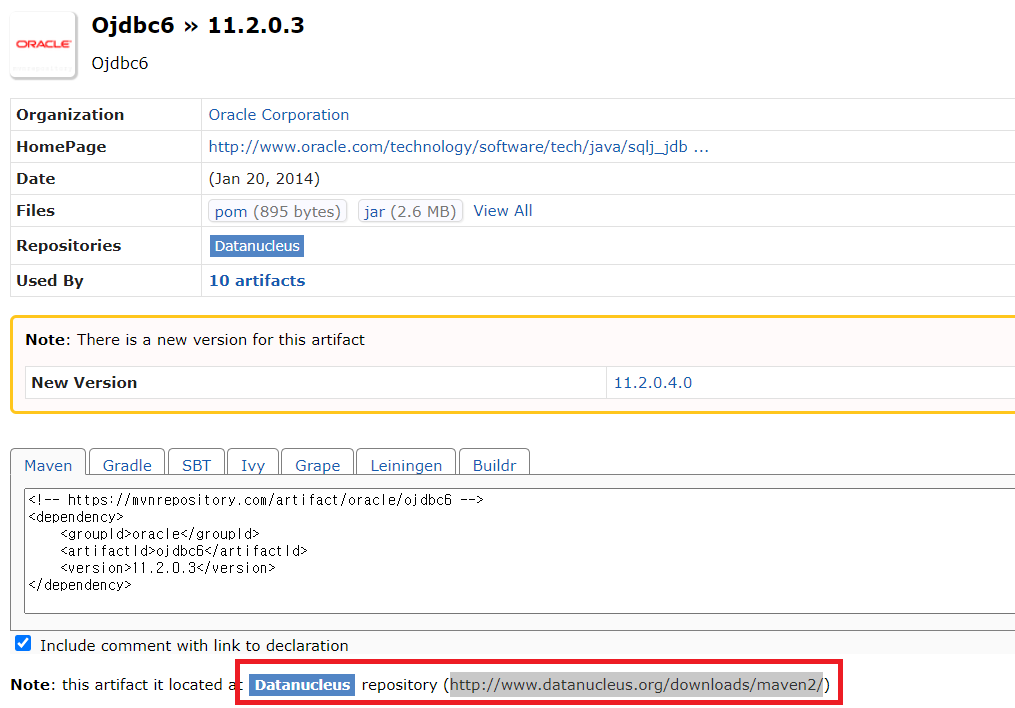1015x708 pixels.
Task: Open the oracle.com HomePage link
Action: 458,147
